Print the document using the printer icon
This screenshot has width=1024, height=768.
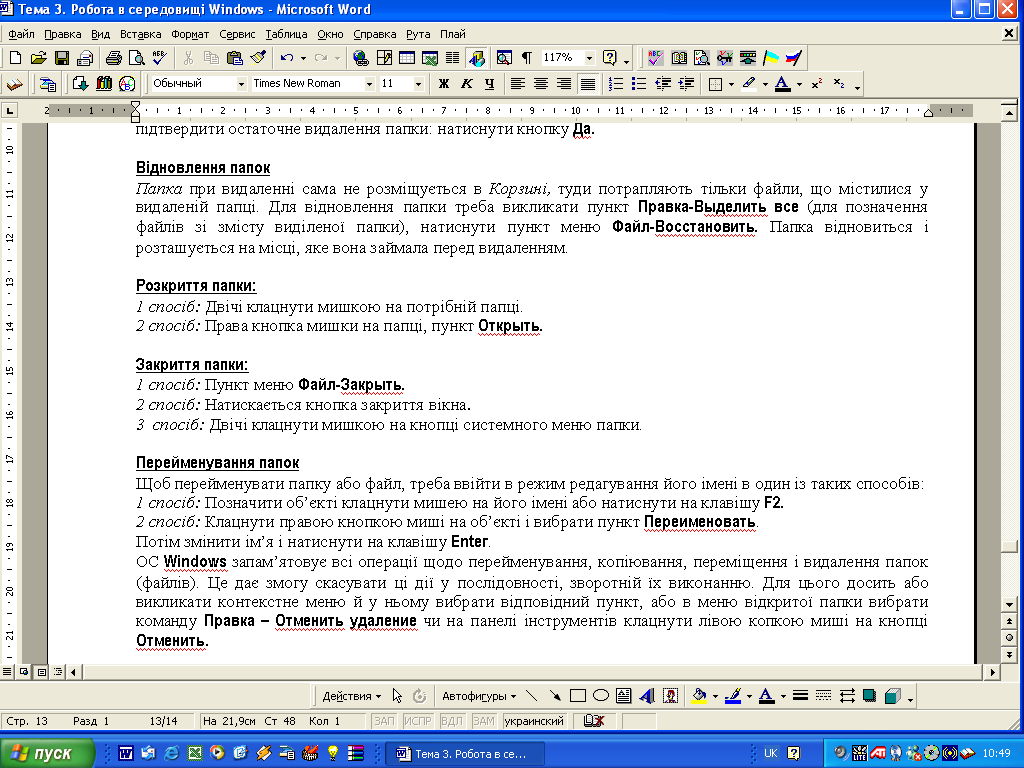tap(114, 58)
